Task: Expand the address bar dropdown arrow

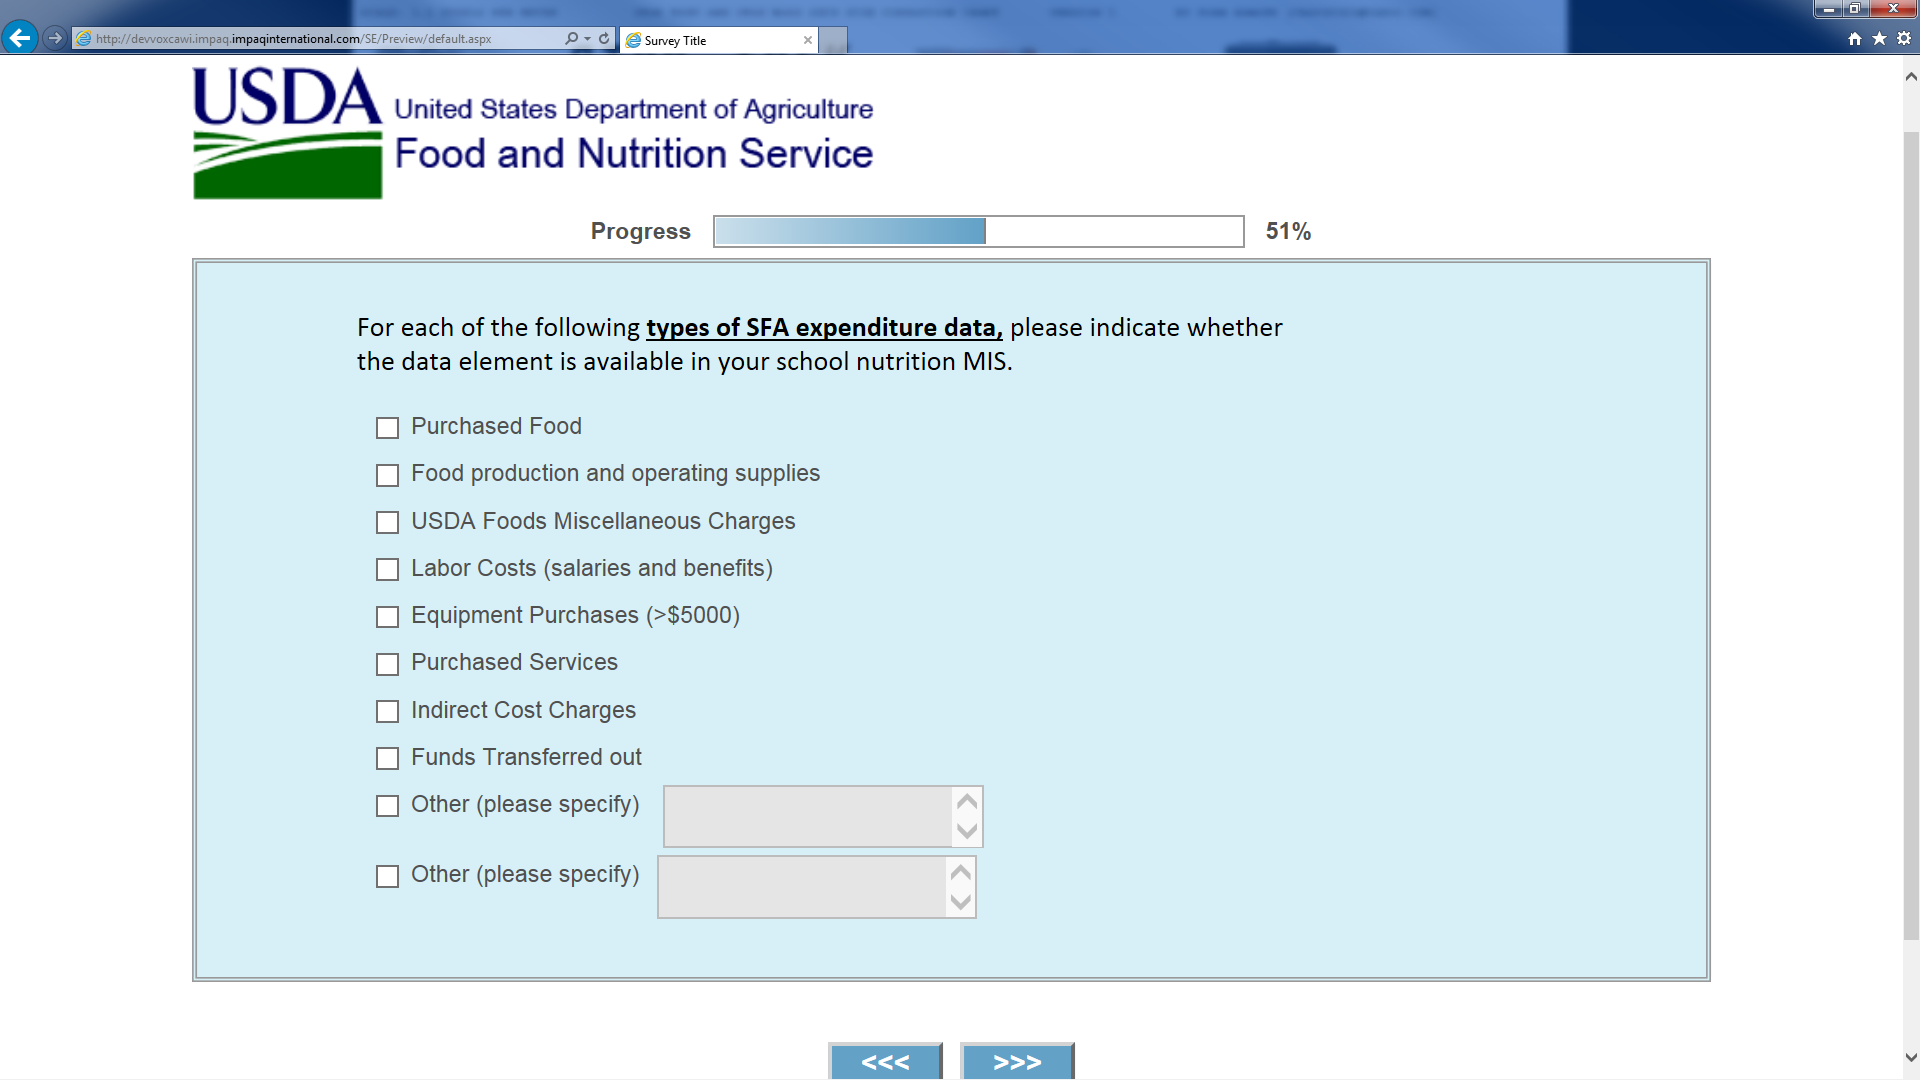Action: 587,39
